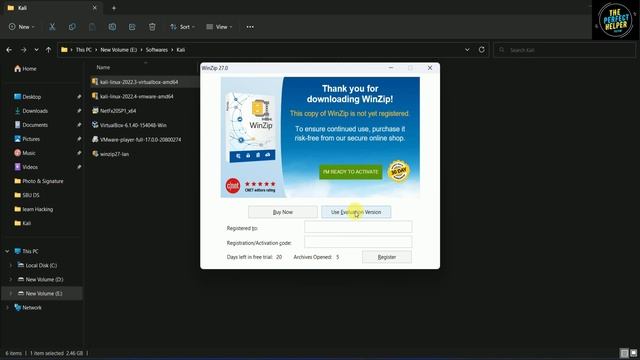This screenshot has width=640, height=360.
Task: Click New Volume (E:) in breadcrumb
Action: coord(119,50)
